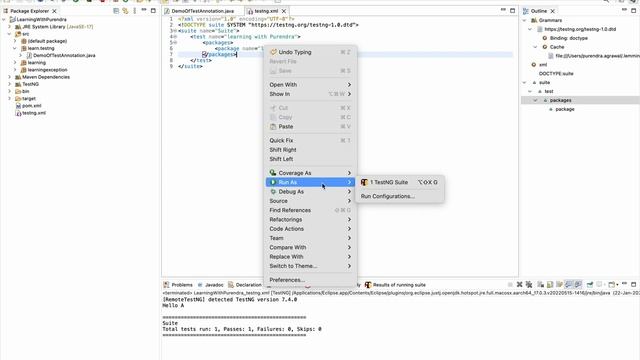The height and width of the screenshot is (360, 640).
Task: Collapse the src folder in Package Explorer
Action: [x=9, y=34]
